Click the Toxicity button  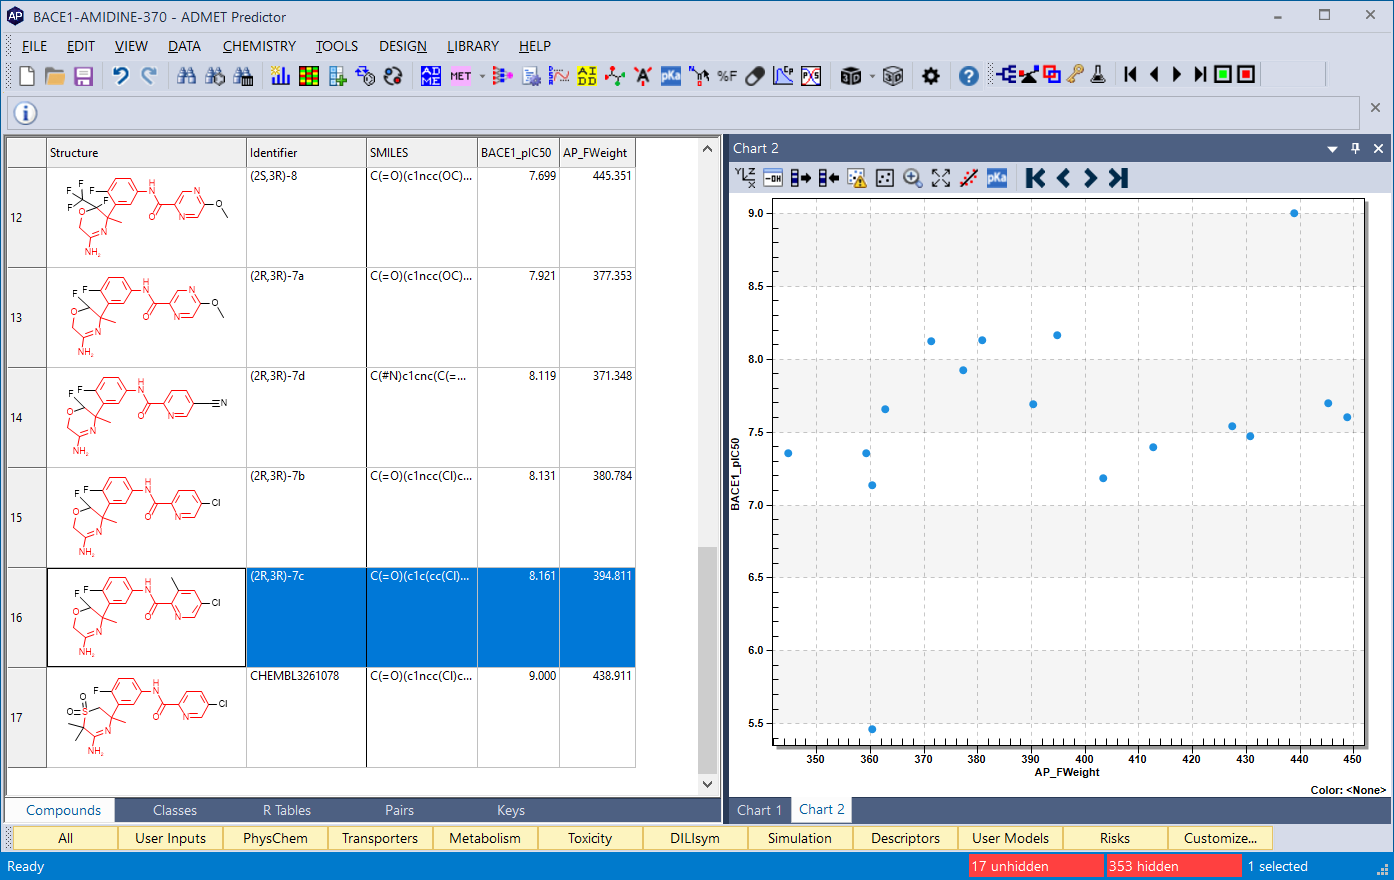[590, 838]
